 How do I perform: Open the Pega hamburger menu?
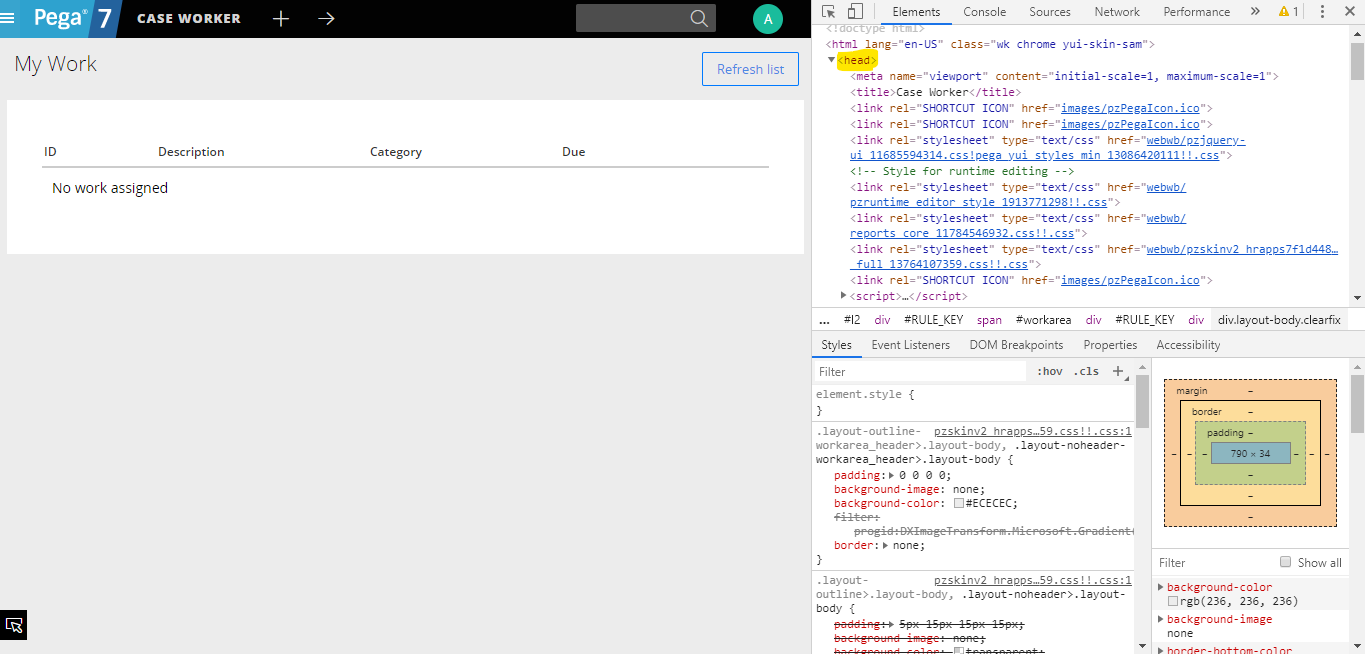tap(15, 17)
